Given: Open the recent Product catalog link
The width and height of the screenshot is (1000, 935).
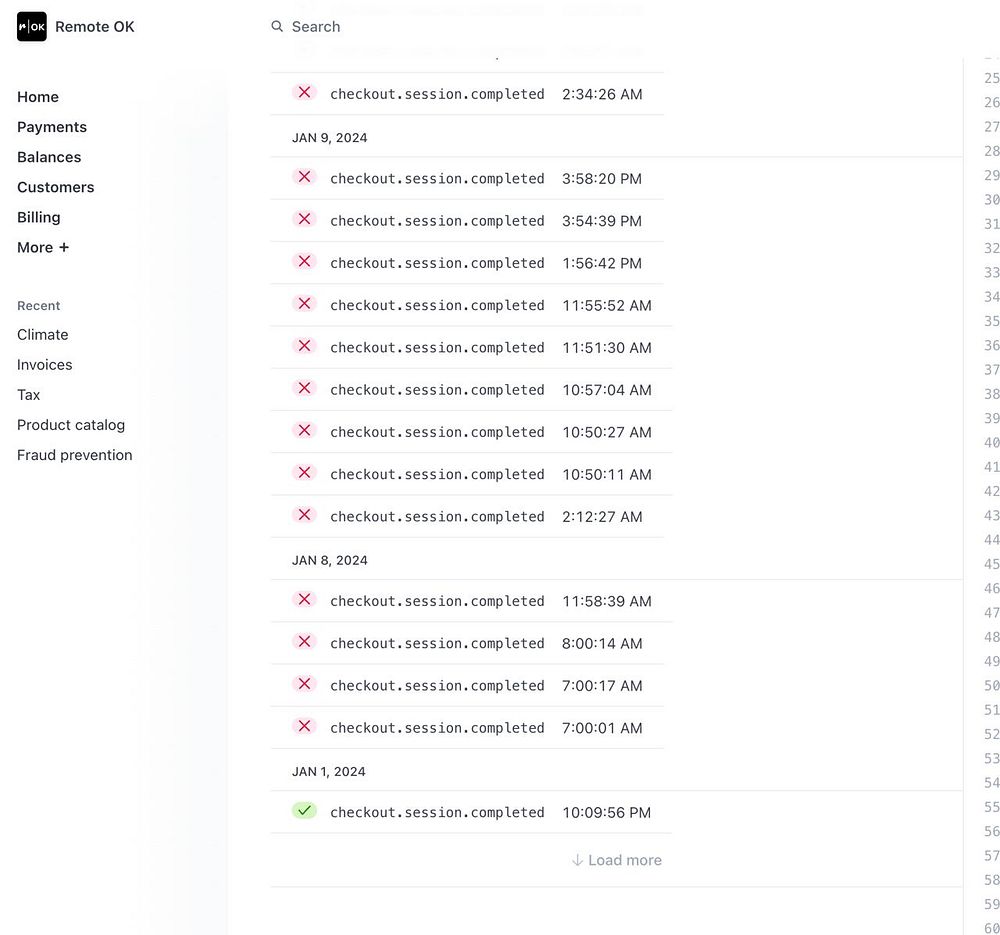Looking at the screenshot, I should pyautogui.click(x=71, y=425).
